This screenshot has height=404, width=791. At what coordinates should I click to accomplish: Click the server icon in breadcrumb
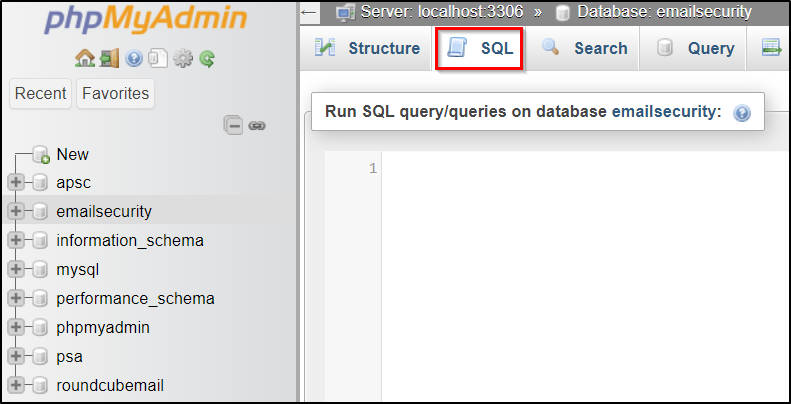(x=346, y=12)
